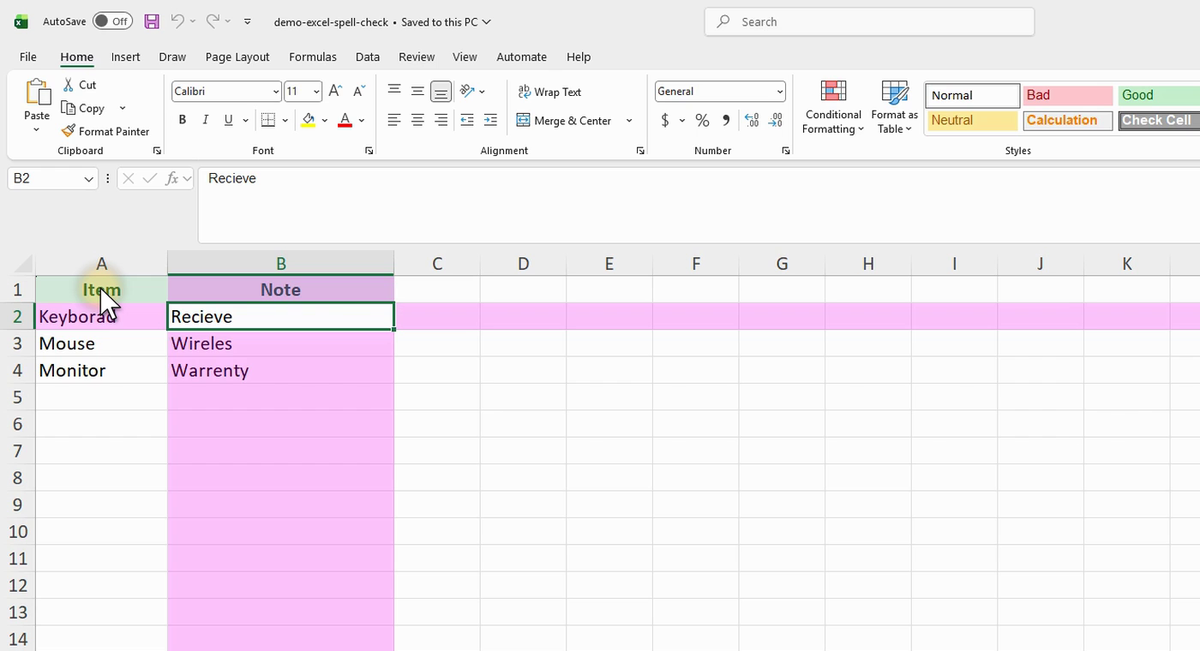The width and height of the screenshot is (1200, 651).
Task: Click Middle Align icon
Action: point(418,91)
